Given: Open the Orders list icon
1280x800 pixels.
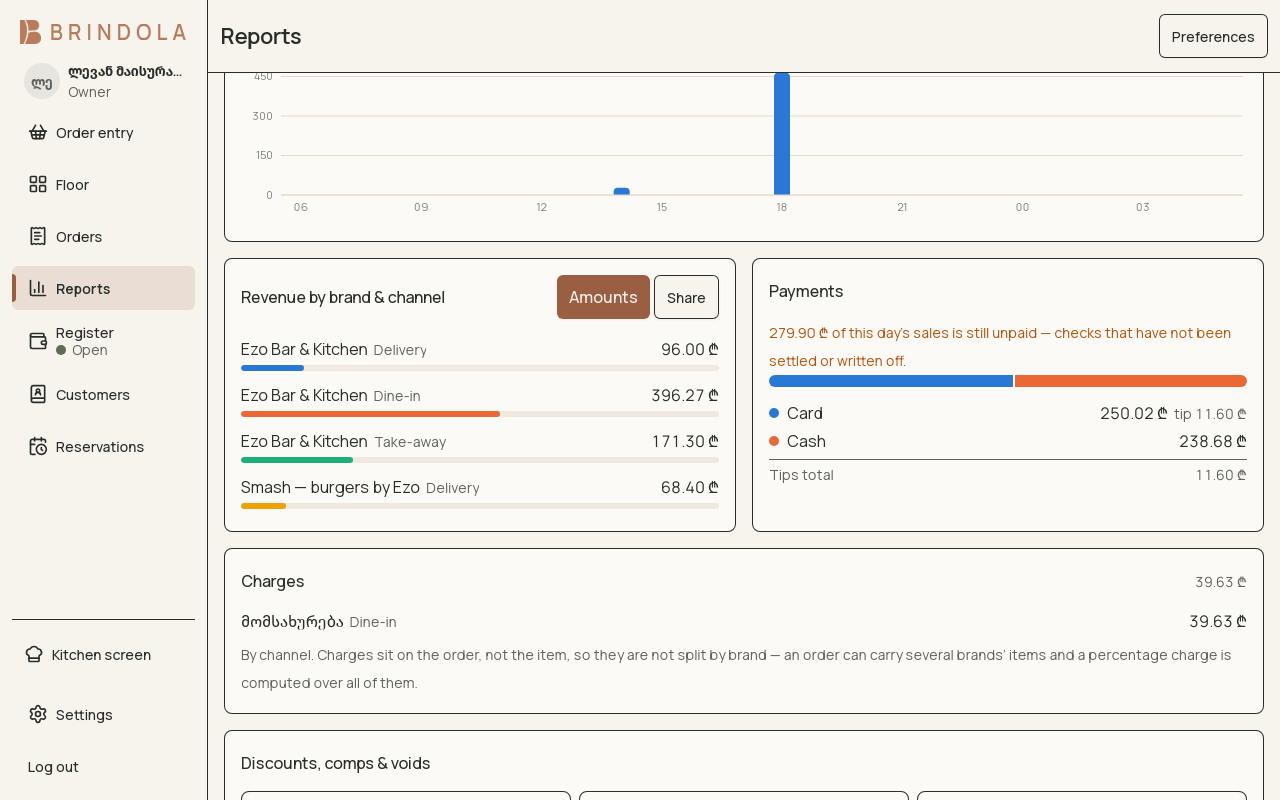Looking at the screenshot, I should tap(38, 236).
